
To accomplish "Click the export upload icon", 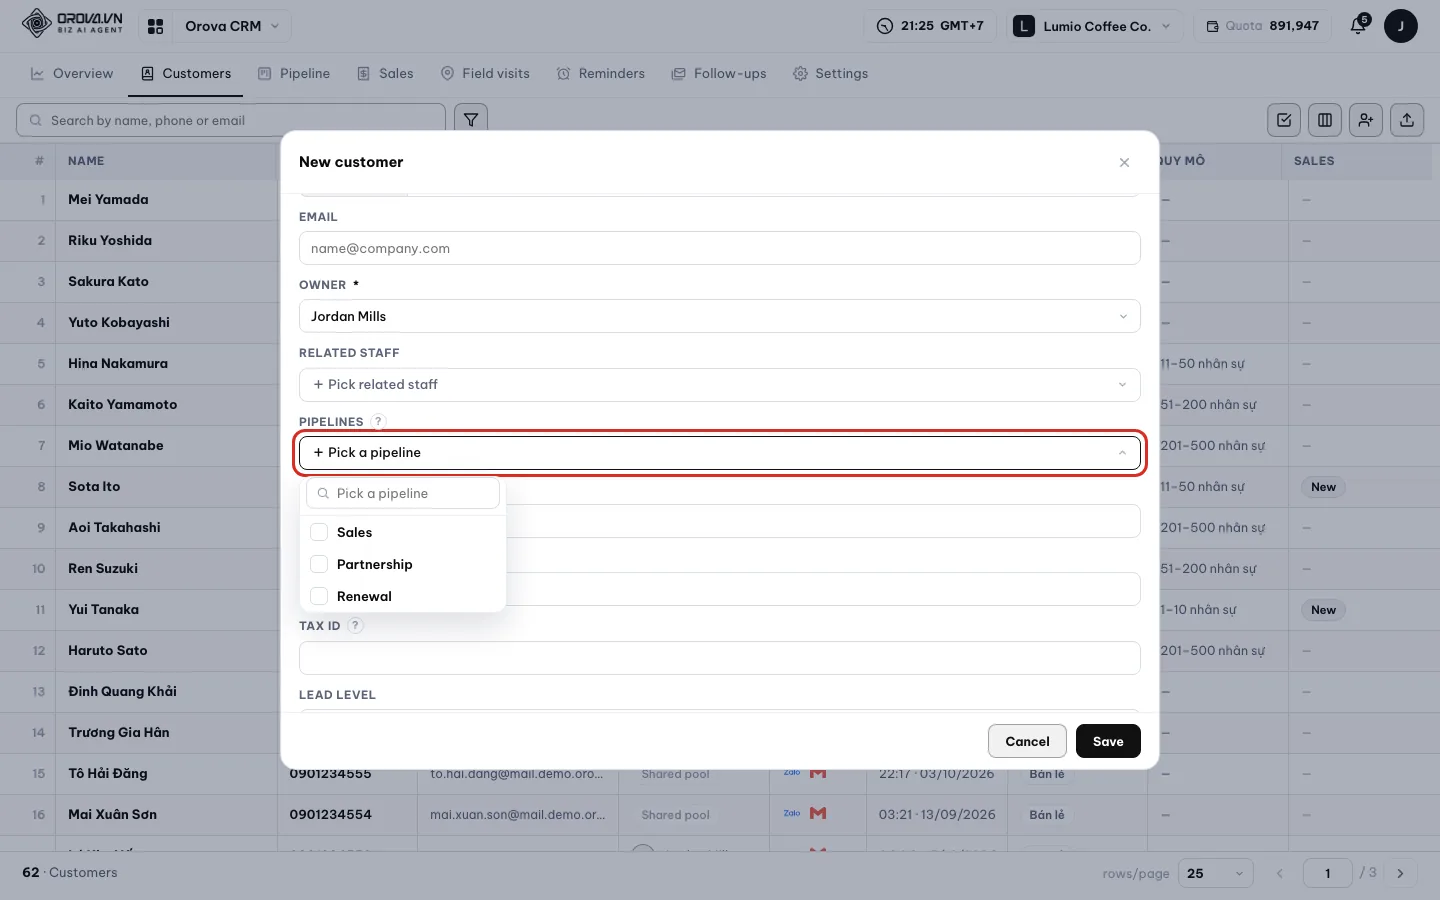I will pos(1407,120).
